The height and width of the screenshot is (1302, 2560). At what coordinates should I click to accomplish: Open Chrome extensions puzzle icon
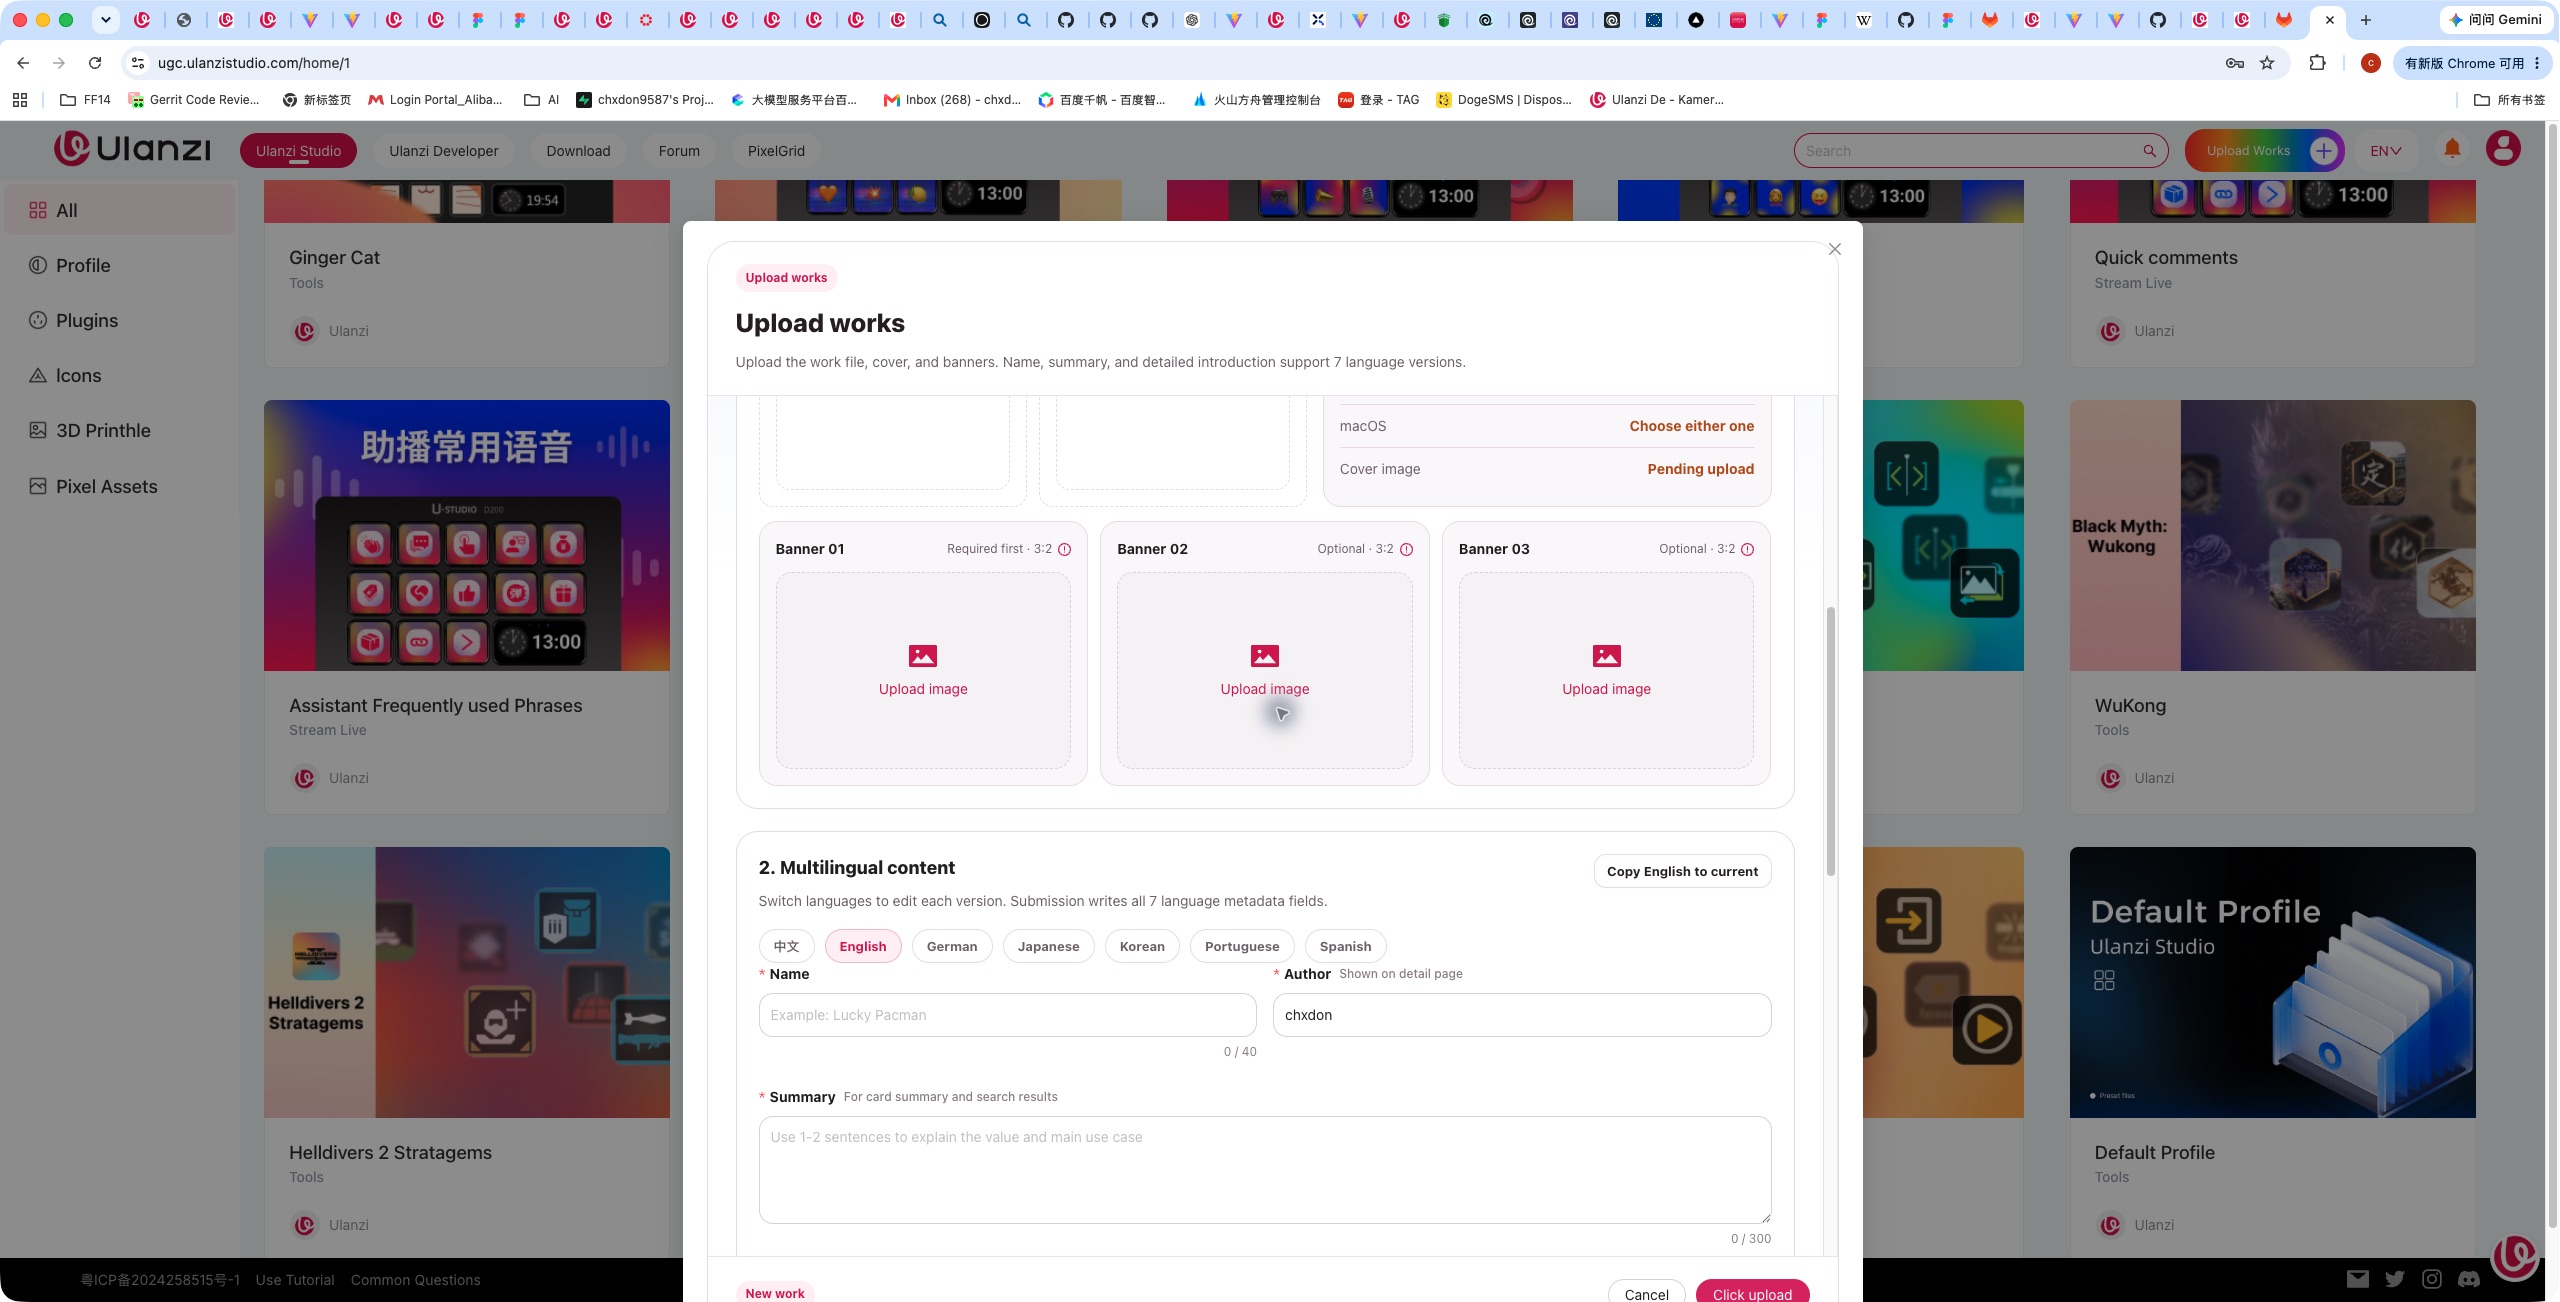(x=2317, y=63)
